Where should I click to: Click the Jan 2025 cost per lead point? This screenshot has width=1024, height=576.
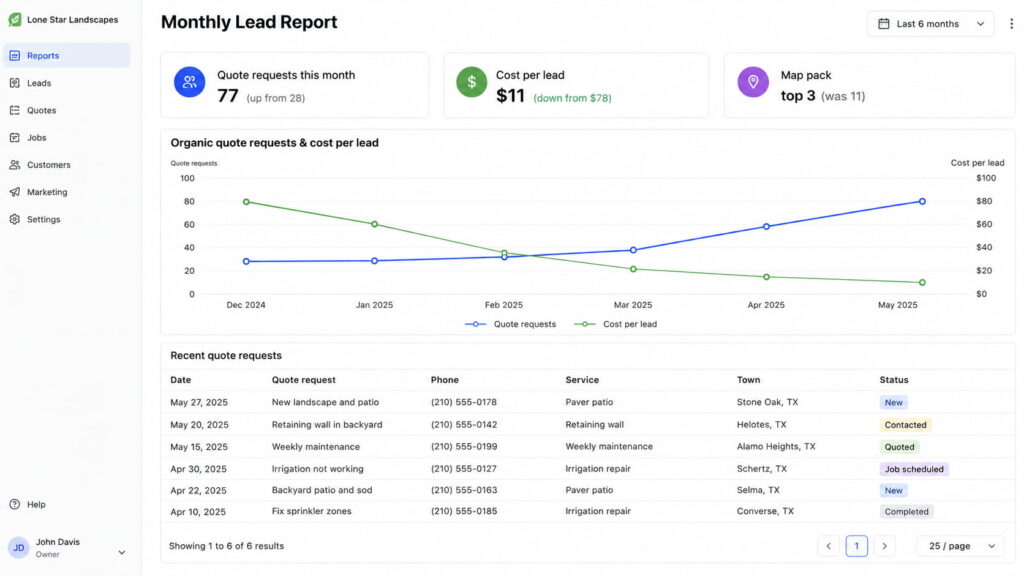tap(374, 224)
